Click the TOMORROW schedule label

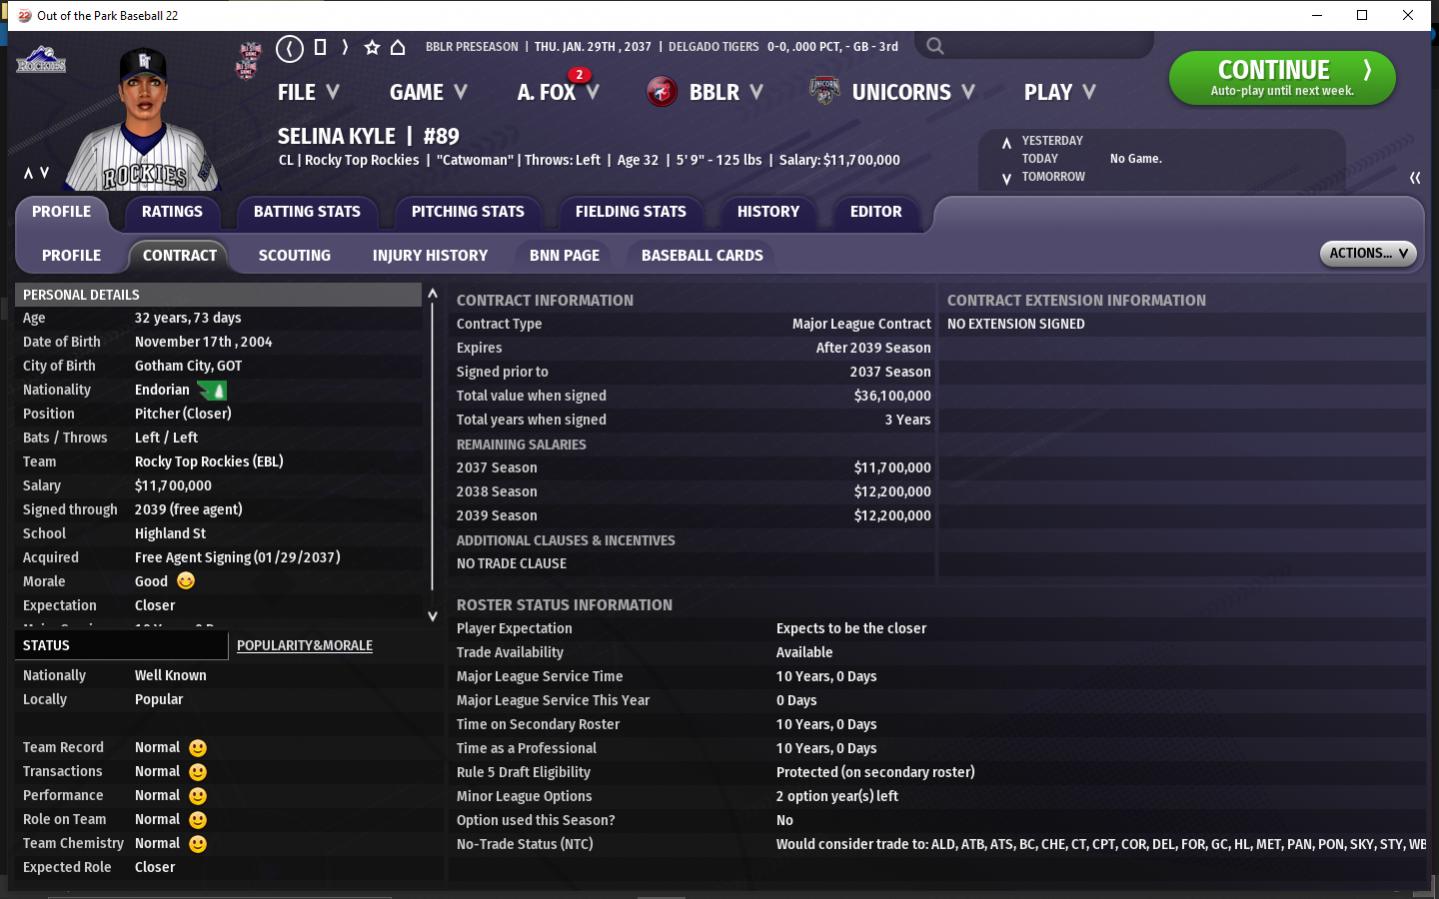click(x=1053, y=177)
